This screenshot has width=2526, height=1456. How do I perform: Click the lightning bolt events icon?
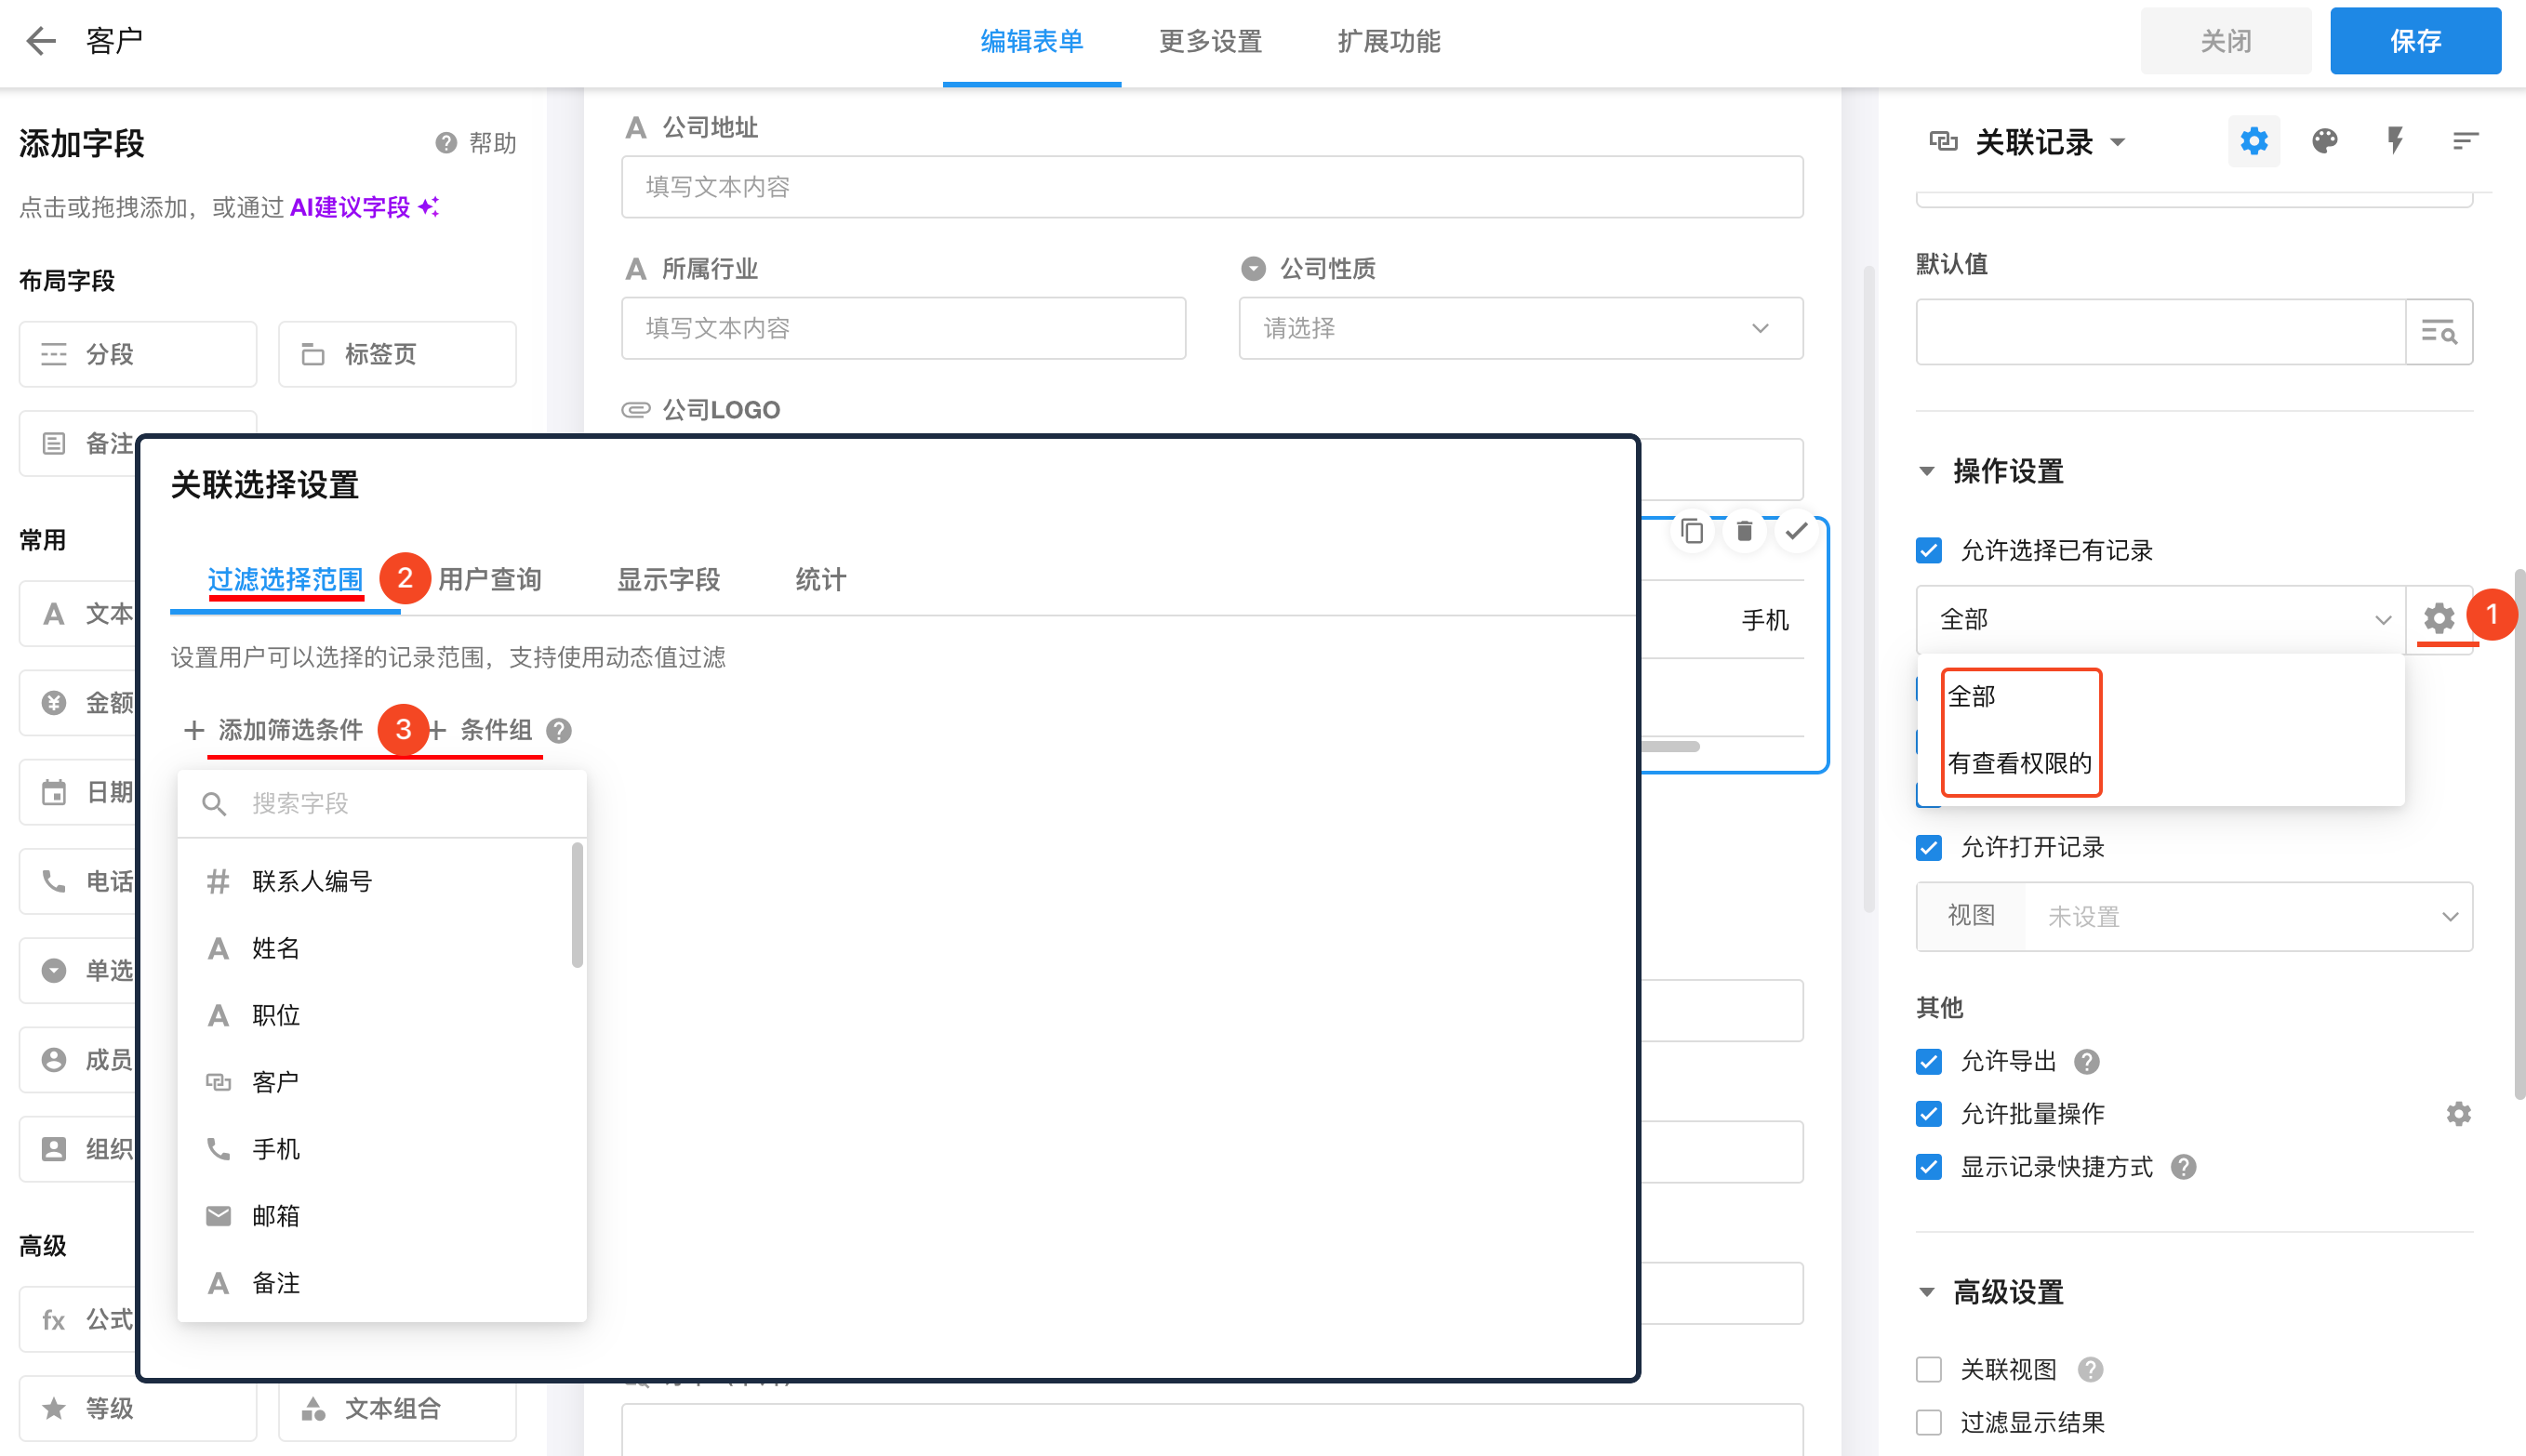[x=2395, y=141]
